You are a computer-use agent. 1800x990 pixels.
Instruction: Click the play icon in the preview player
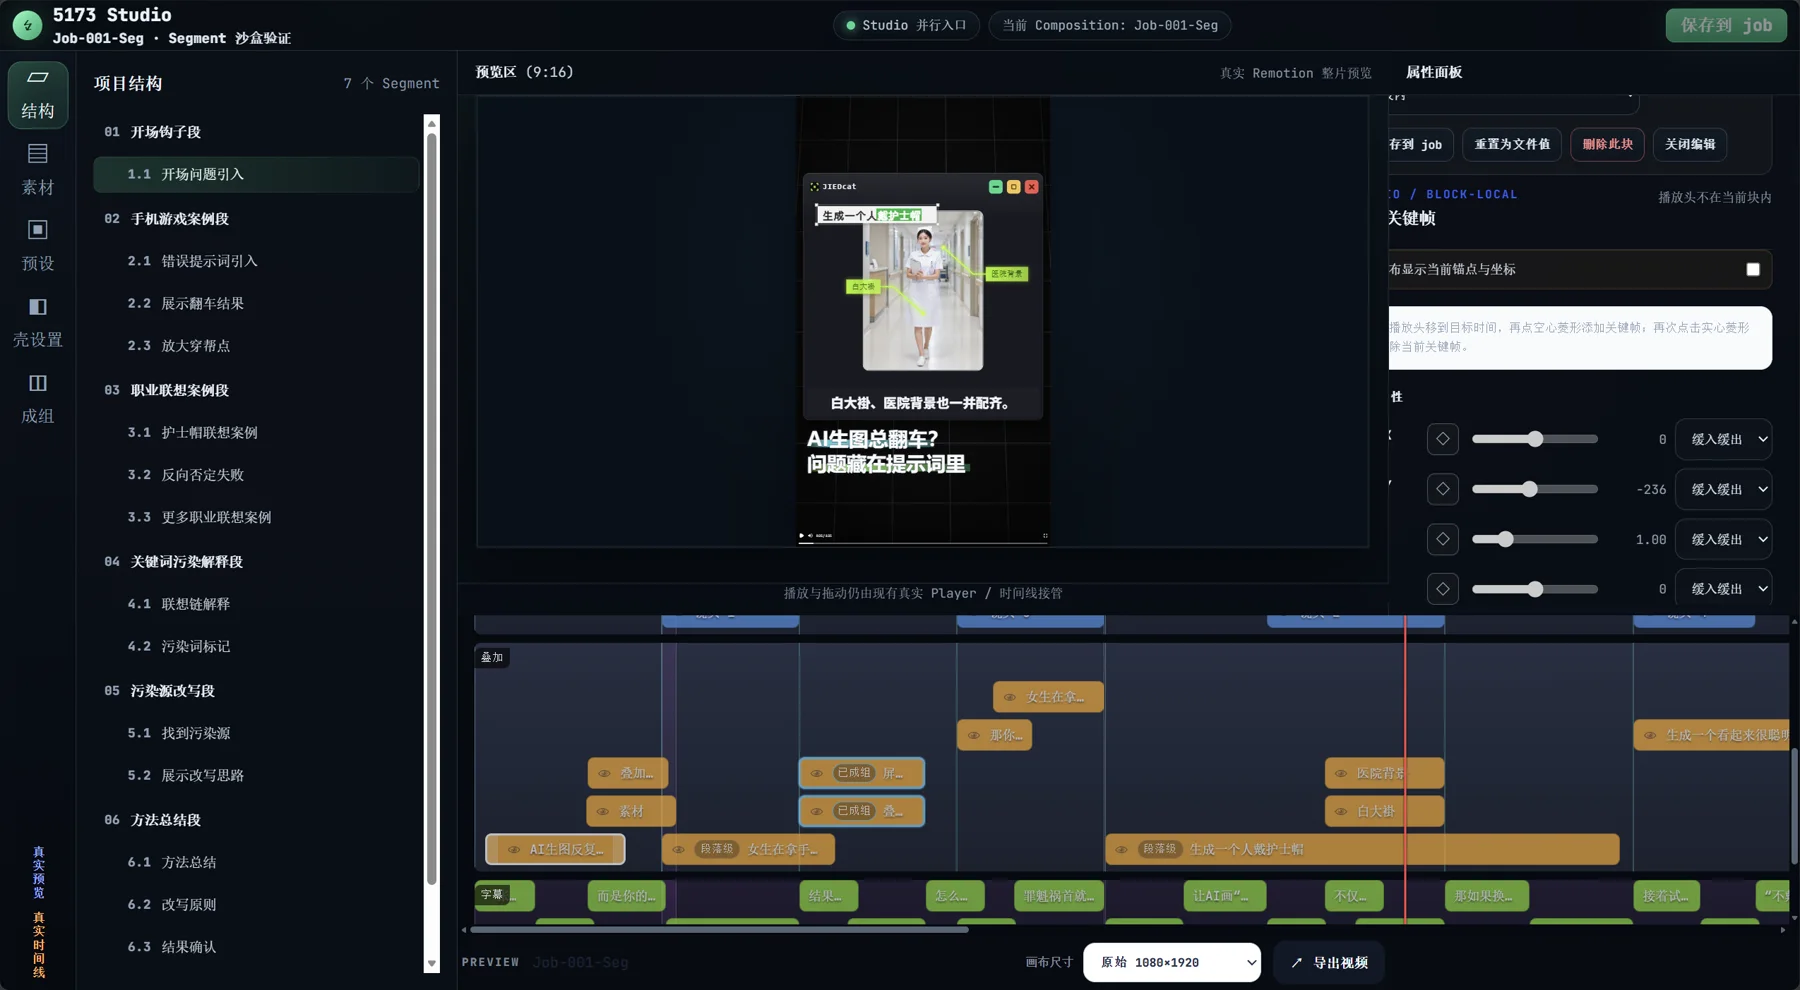[x=802, y=536]
